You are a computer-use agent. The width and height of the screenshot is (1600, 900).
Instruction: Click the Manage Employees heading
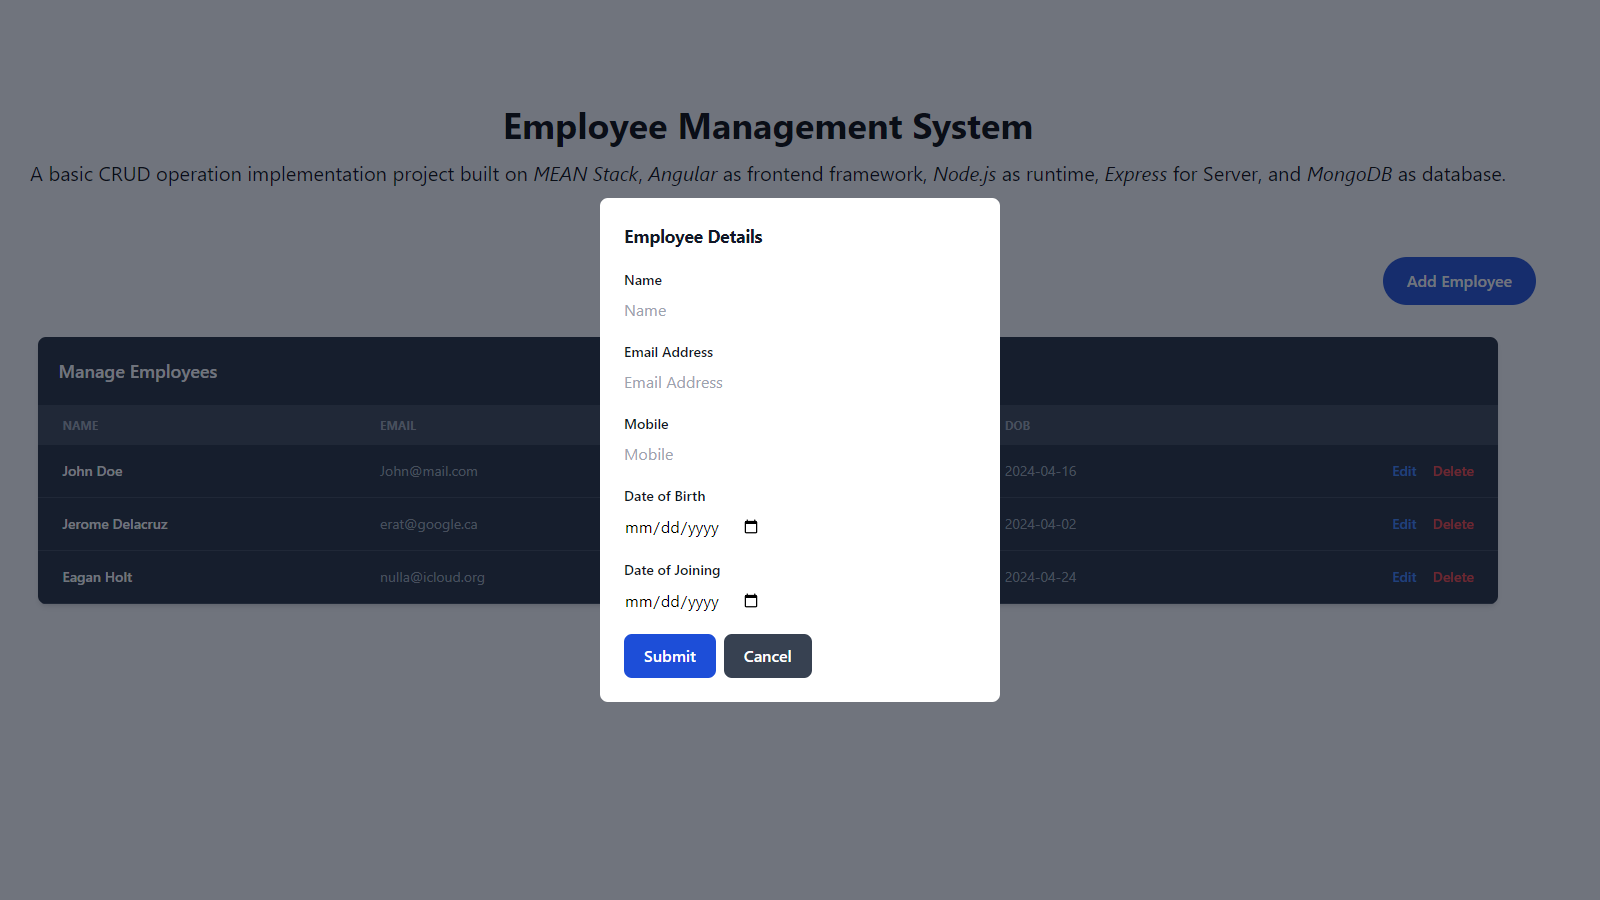[x=138, y=372]
